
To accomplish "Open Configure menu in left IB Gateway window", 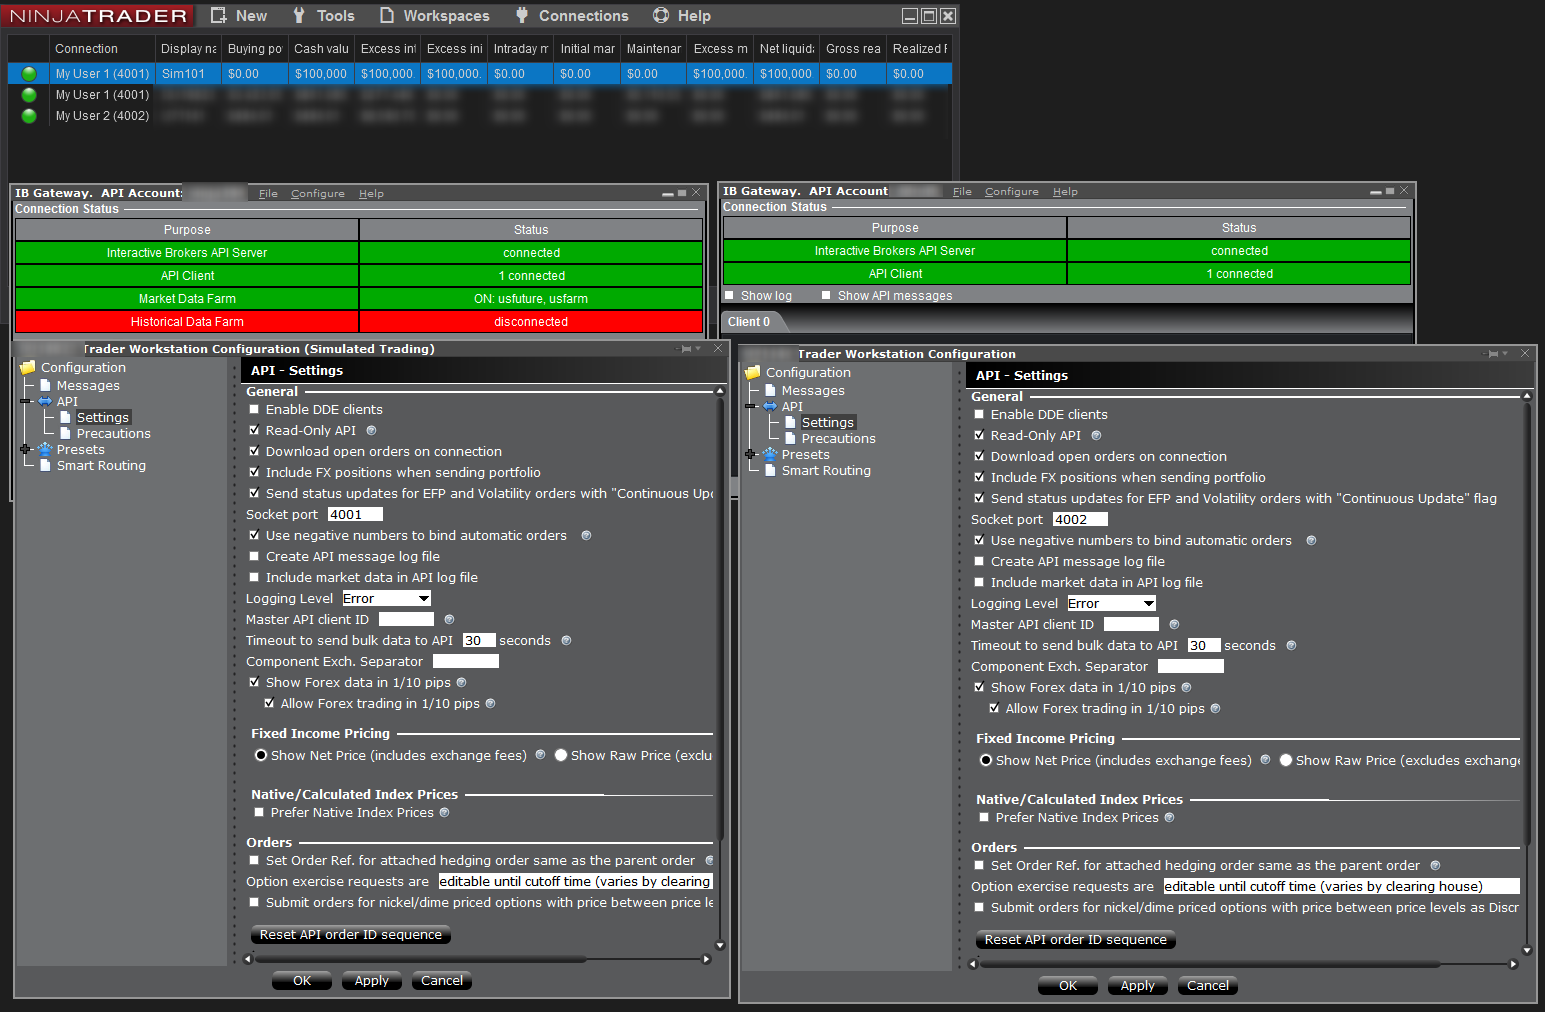I will 318,194.
